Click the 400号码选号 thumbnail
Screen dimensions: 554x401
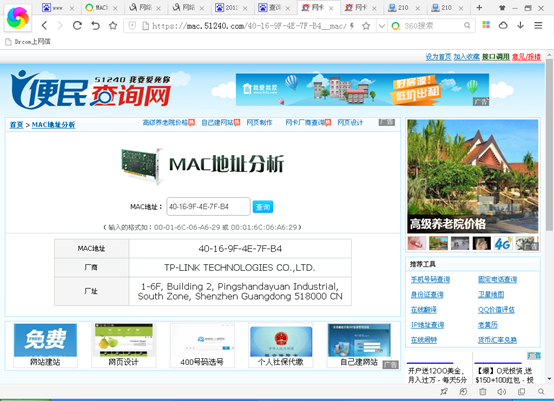click(x=202, y=345)
